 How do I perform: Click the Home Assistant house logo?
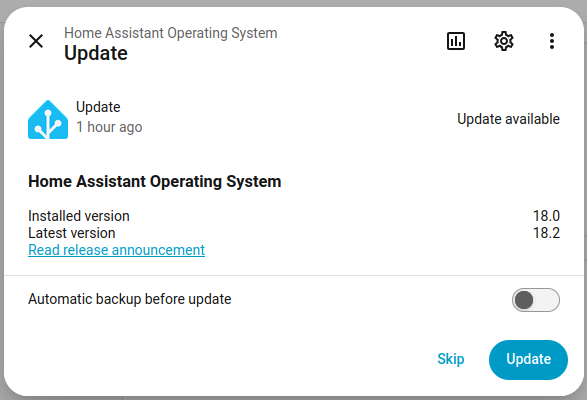[x=48, y=119]
